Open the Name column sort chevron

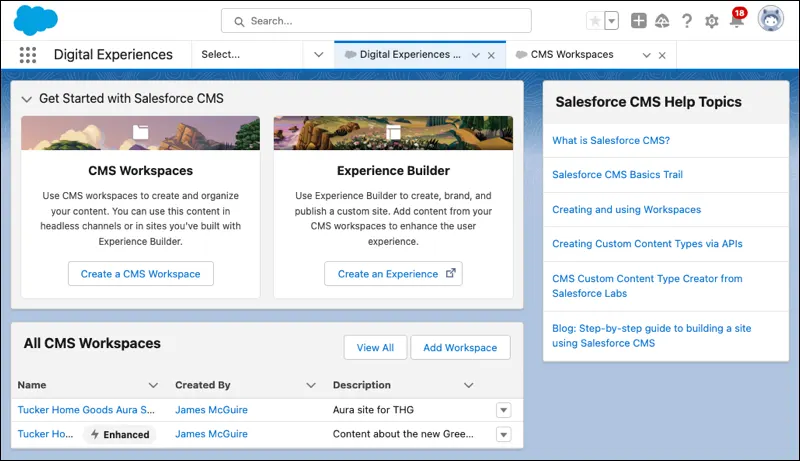pos(153,386)
